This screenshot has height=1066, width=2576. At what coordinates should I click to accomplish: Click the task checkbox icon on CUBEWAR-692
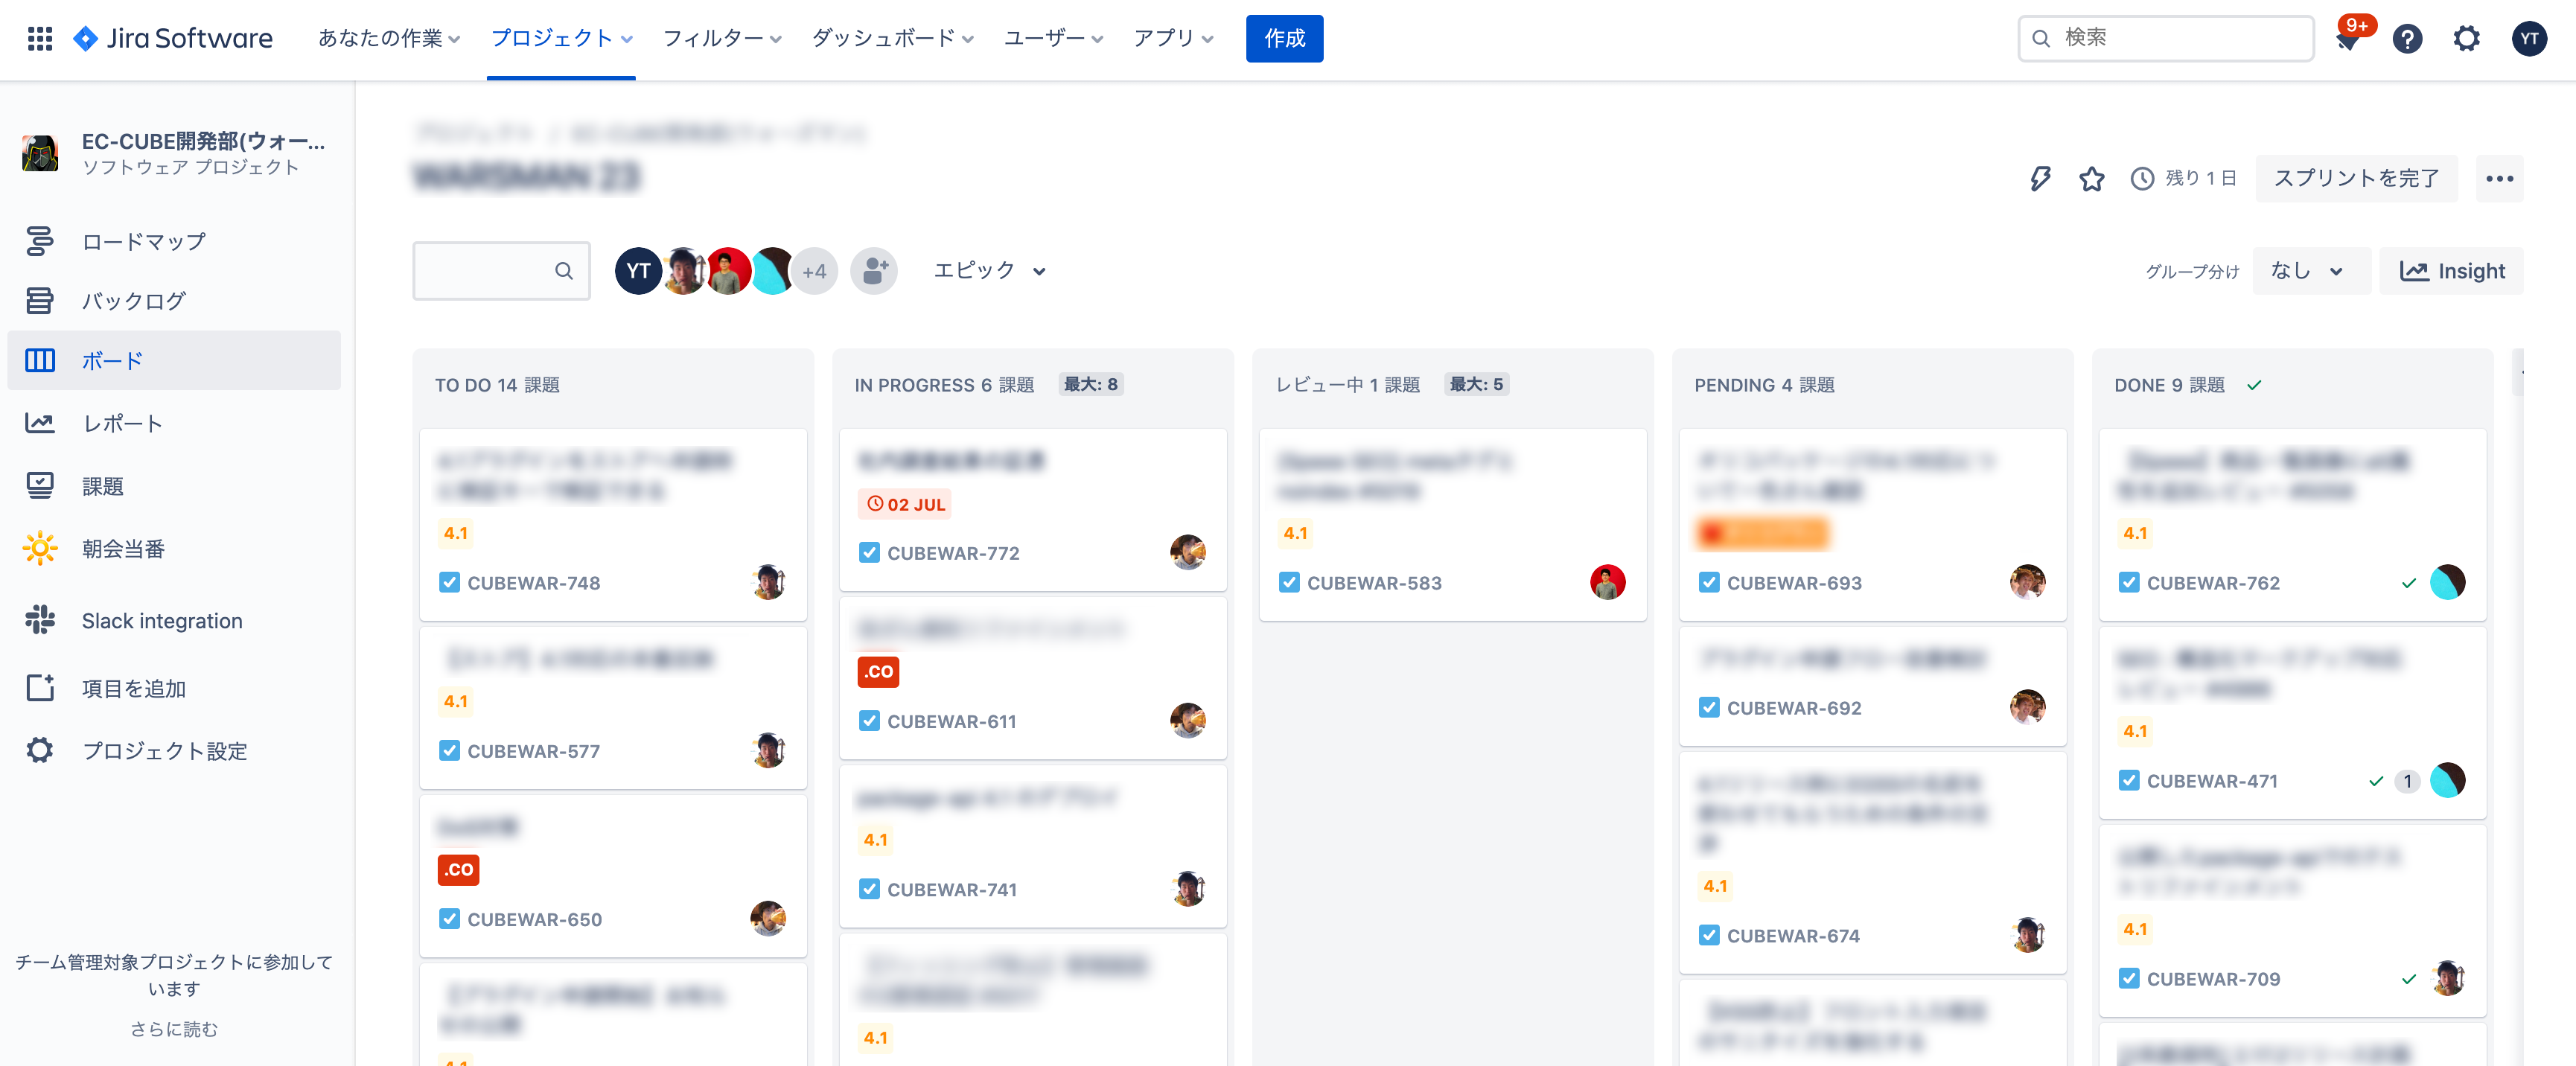[x=1709, y=707]
